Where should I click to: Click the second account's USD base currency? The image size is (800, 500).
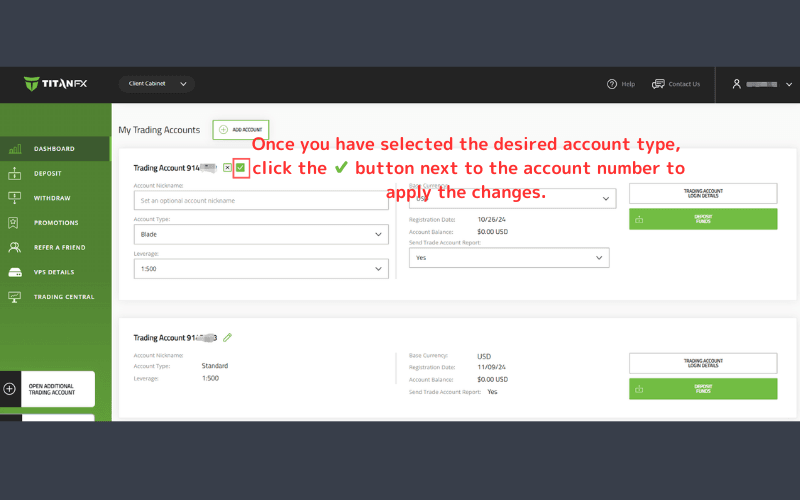tap(484, 356)
